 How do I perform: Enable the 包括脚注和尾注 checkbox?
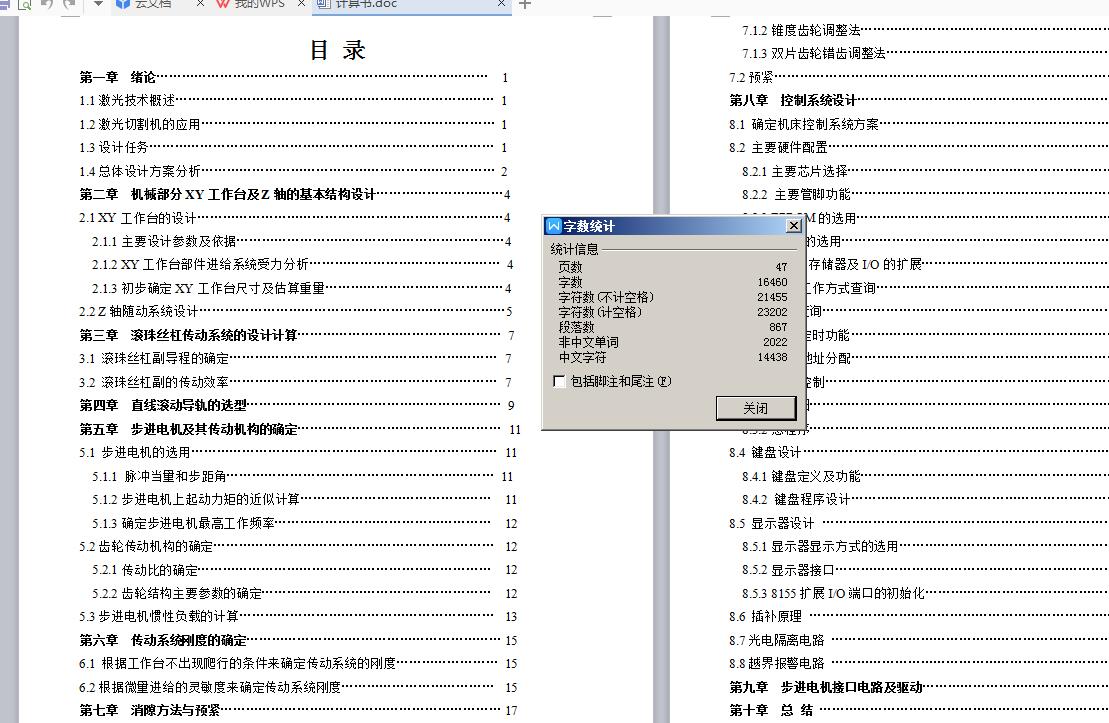[558, 381]
